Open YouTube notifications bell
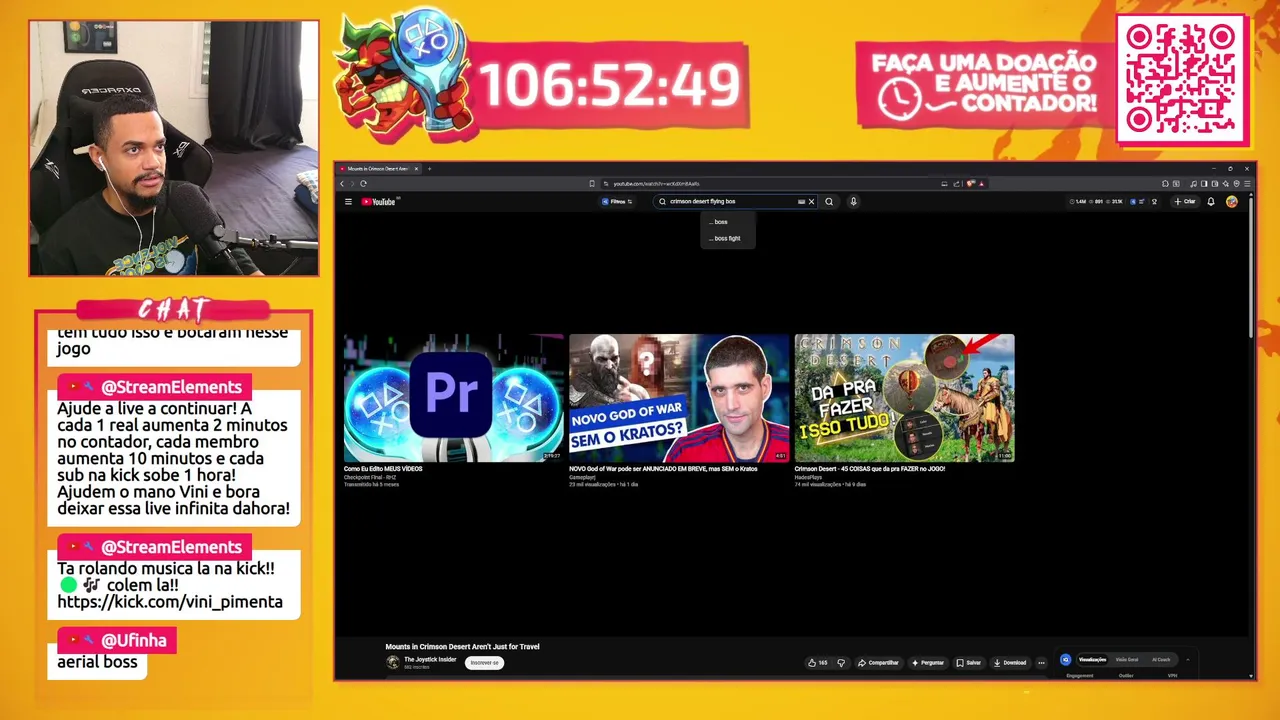This screenshot has height=720, width=1280. (x=1211, y=202)
